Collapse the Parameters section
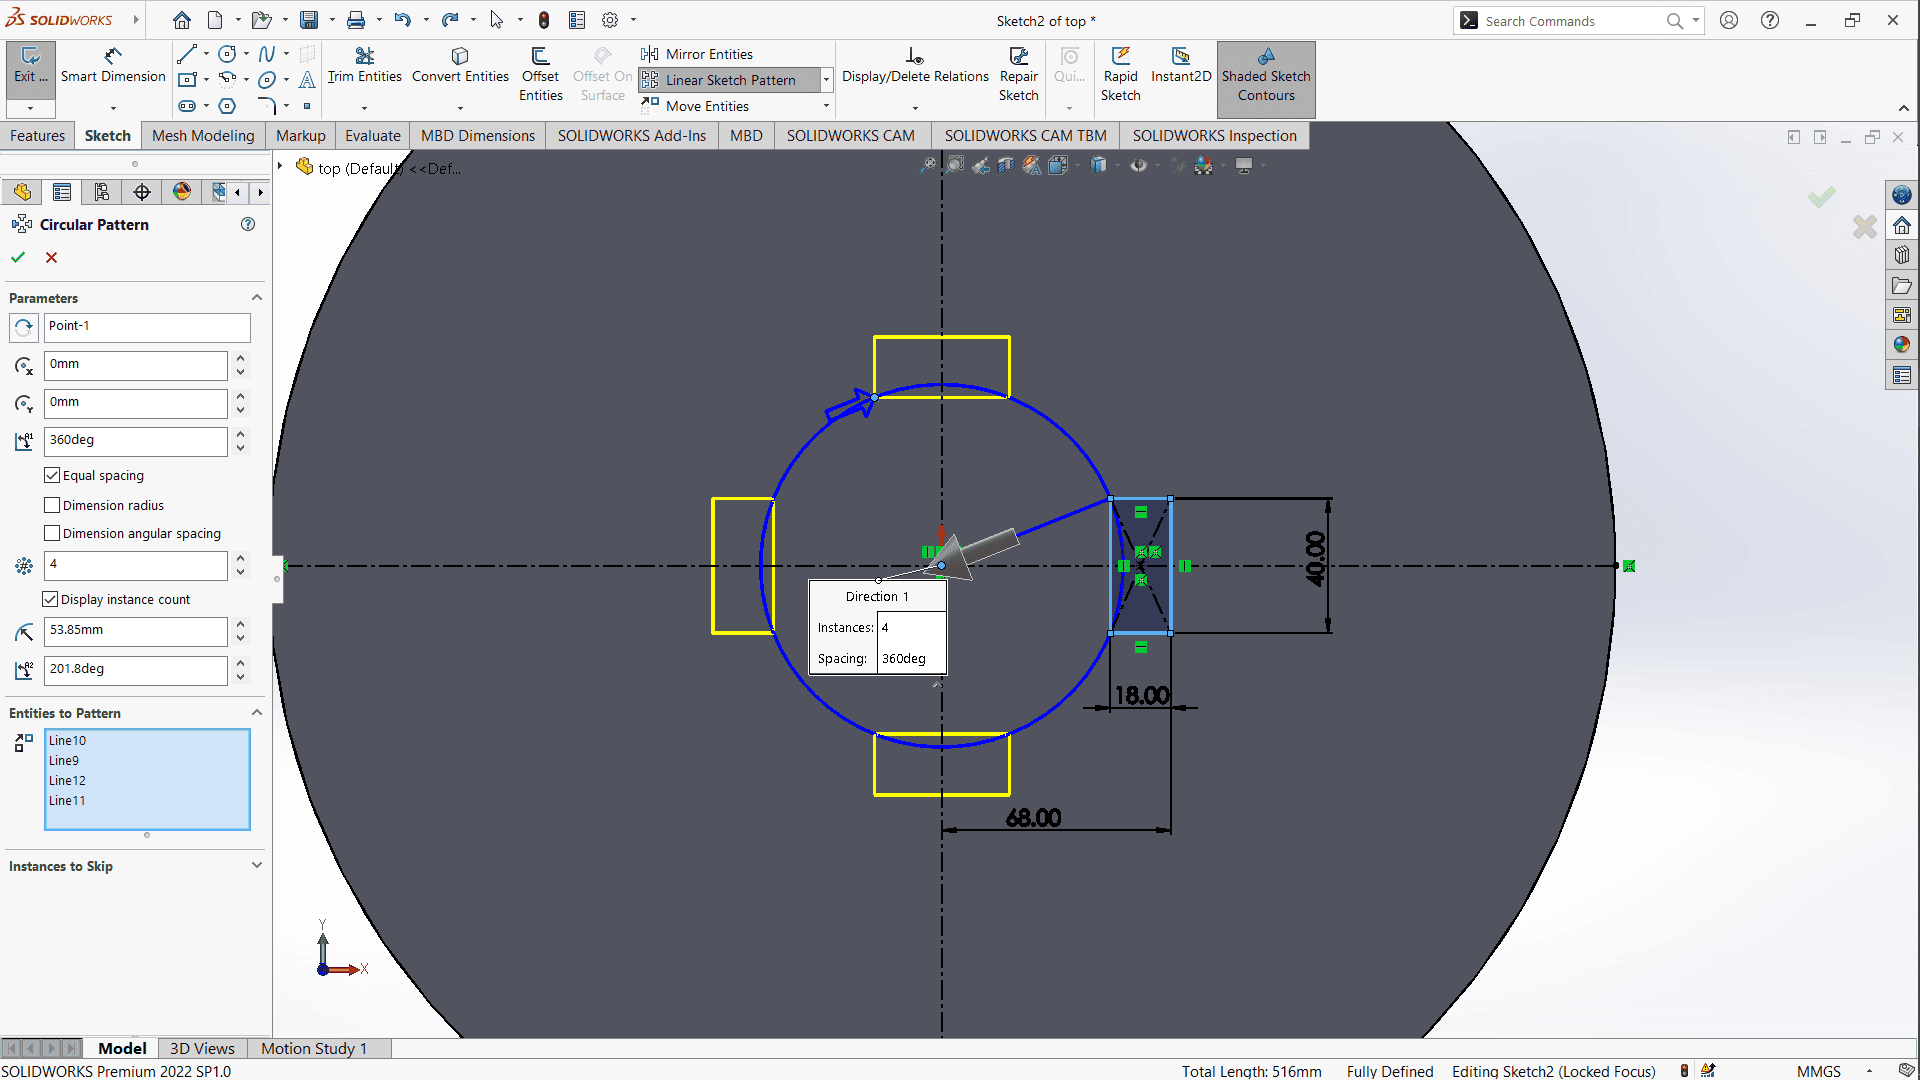This screenshot has height=1080, width=1920. (257, 298)
